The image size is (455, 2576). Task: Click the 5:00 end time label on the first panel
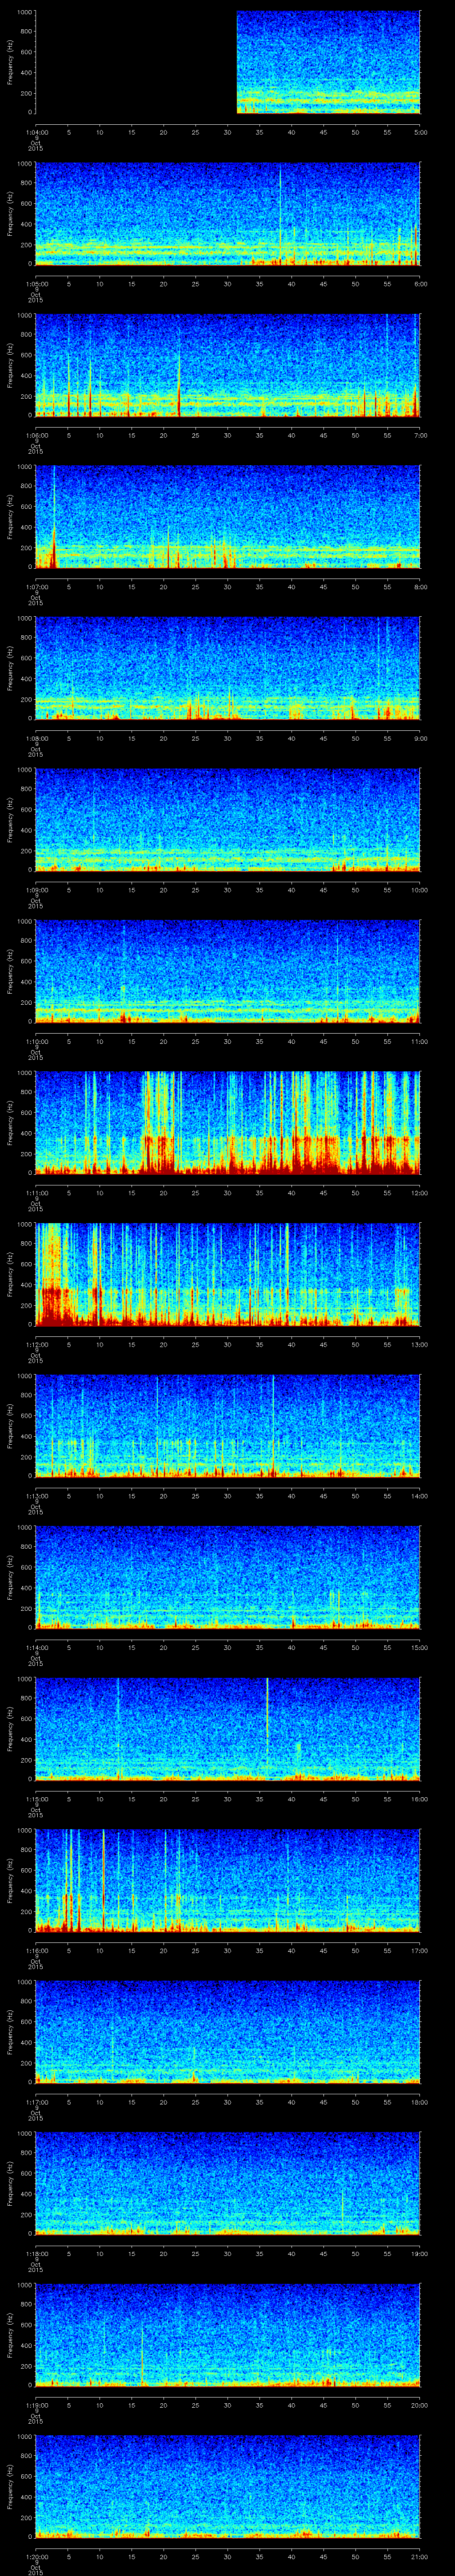(x=420, y=132)
